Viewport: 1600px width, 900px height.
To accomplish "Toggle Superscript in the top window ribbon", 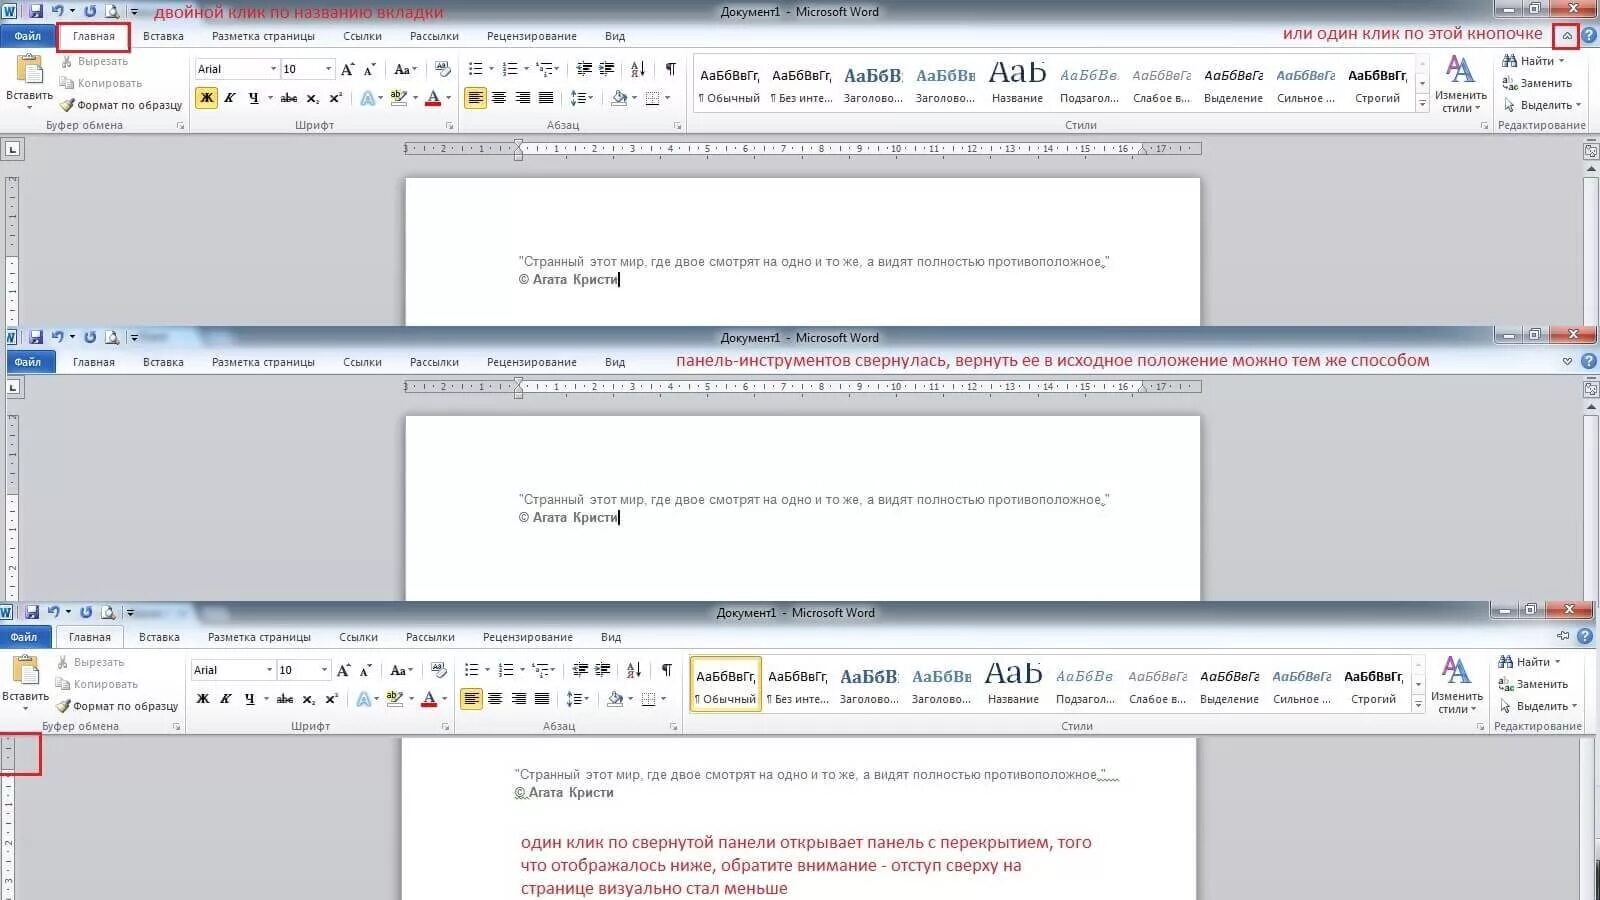I will click(335, 98).
